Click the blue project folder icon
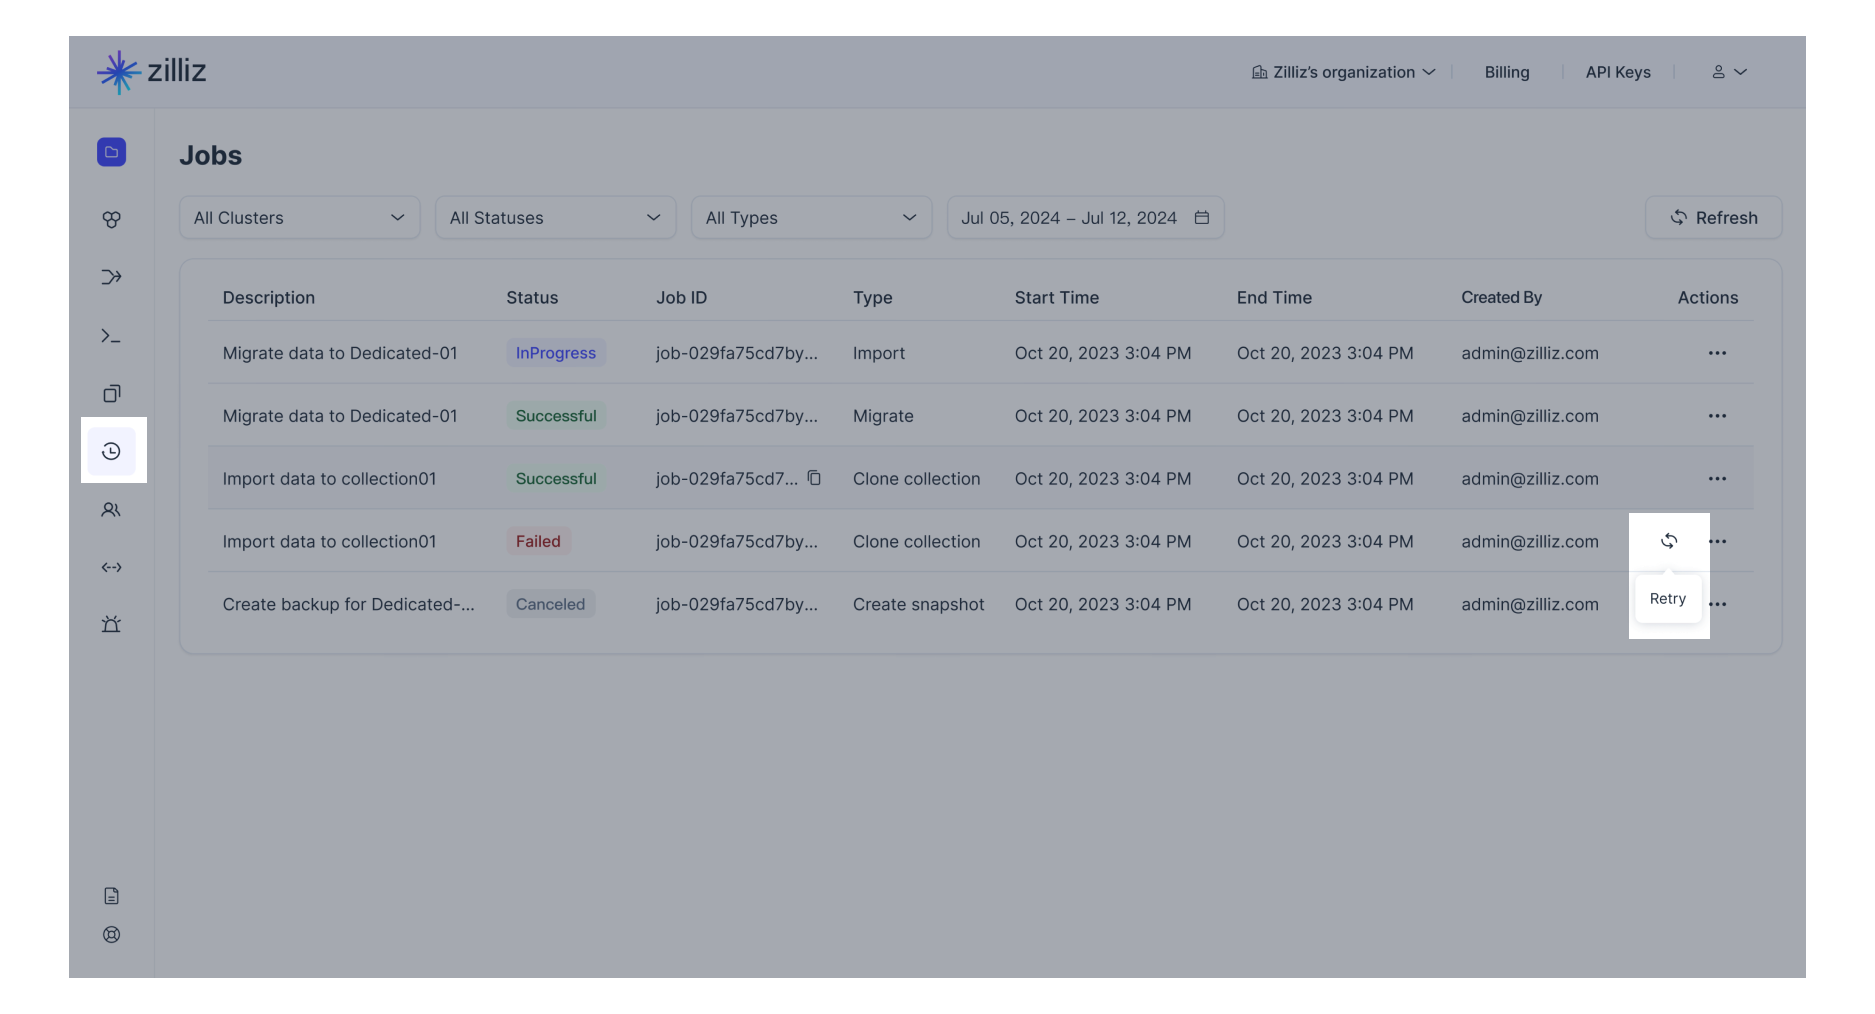The height and width of the screenshot is (1014, 1875). (111, 152)
